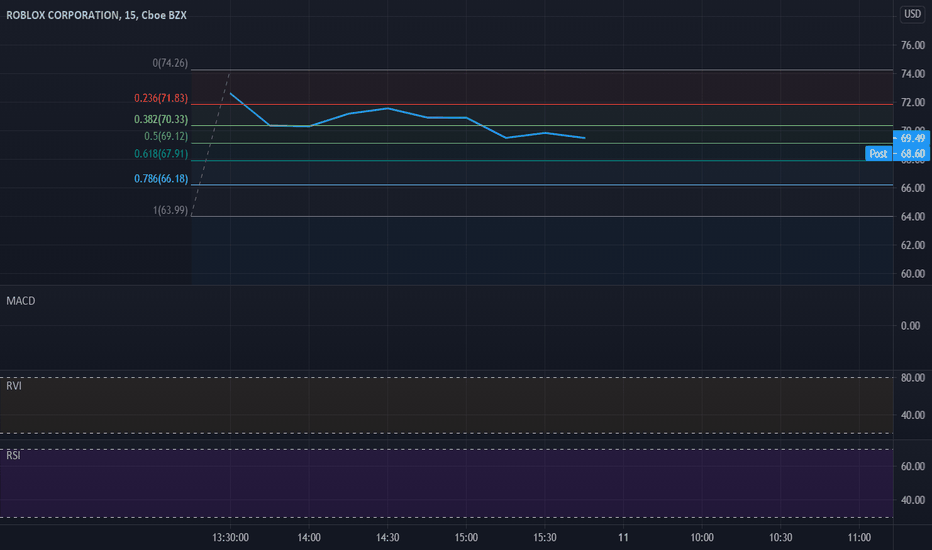Click the 15:30 time axis label
The width and height of the screenshot is (932, 550).
click(x=545, y=538)
